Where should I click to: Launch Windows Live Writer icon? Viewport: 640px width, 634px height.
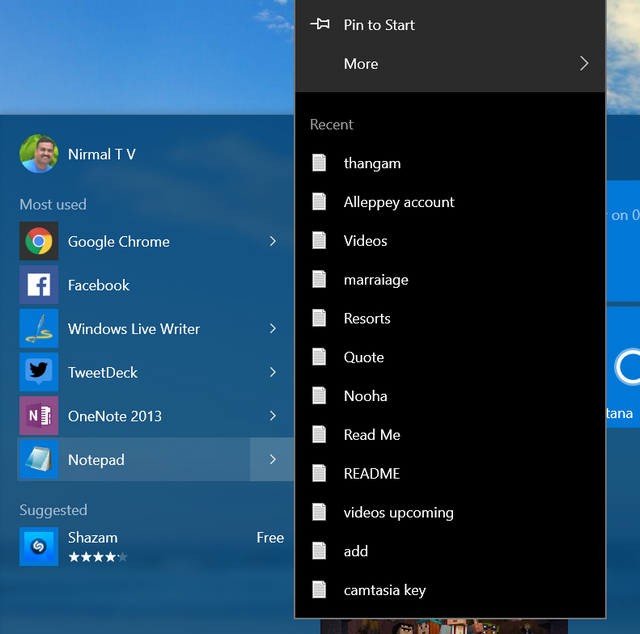(x=39, y=328)
